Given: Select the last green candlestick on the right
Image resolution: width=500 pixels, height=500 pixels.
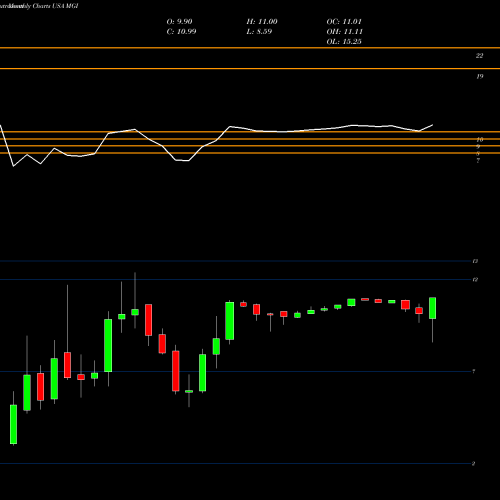Looking at the screenshot, I should point(432,308).
